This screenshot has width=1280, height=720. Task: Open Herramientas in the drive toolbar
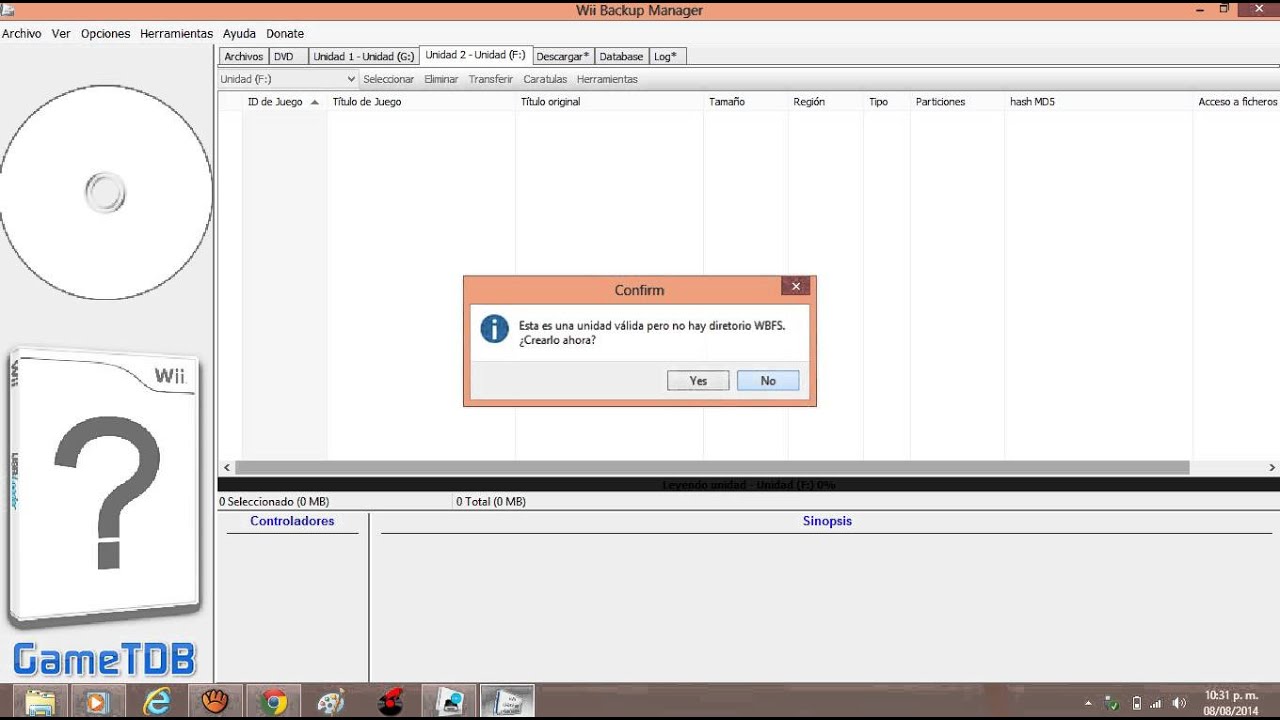click(607, 79)
